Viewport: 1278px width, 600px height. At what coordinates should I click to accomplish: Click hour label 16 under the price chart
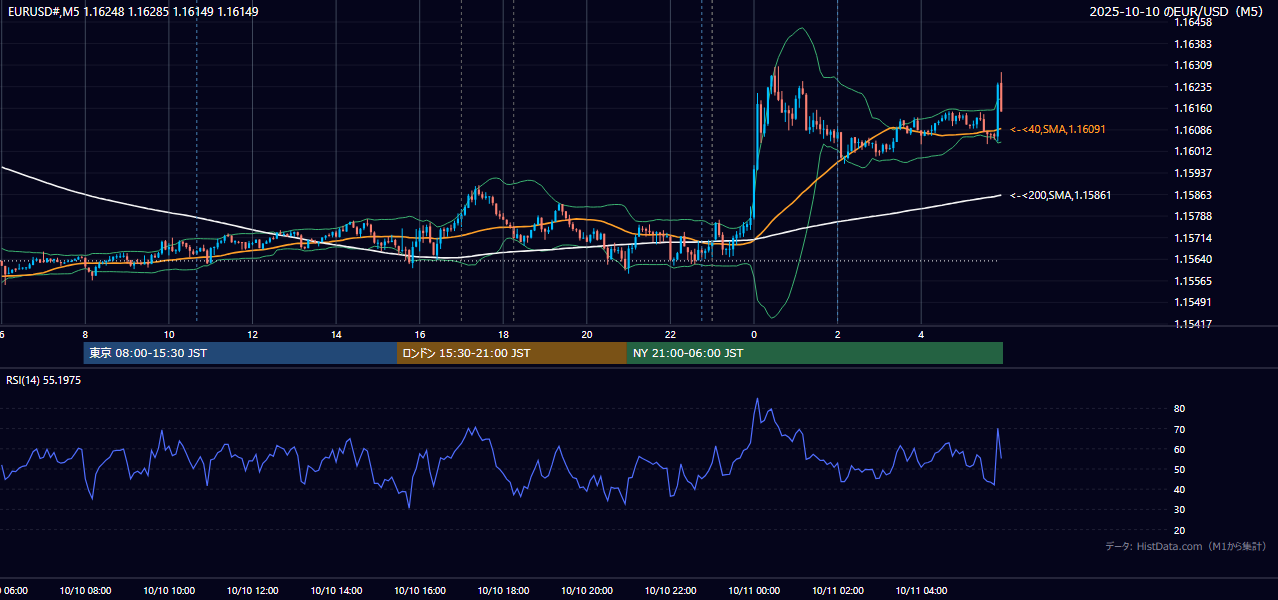[x=420, y=335]
